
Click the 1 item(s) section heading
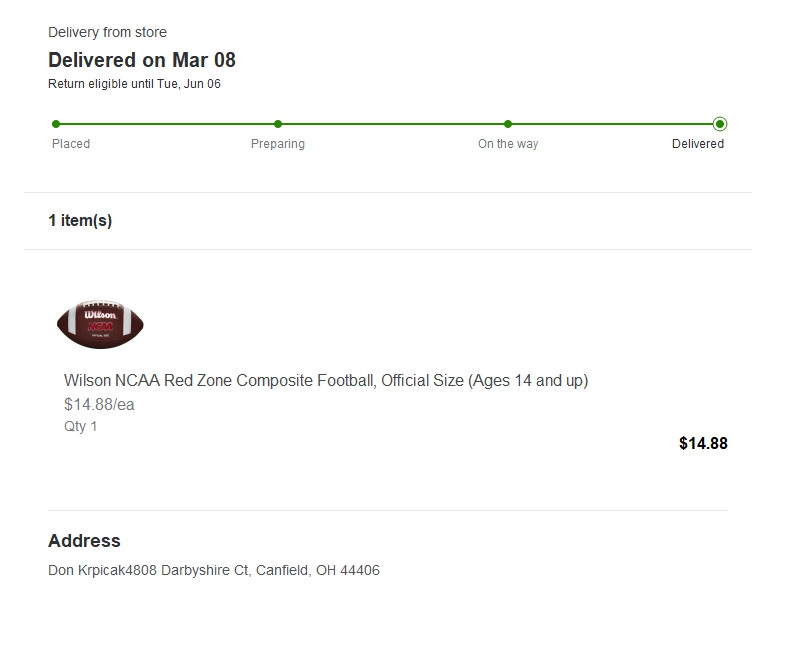tap(80, 221)
